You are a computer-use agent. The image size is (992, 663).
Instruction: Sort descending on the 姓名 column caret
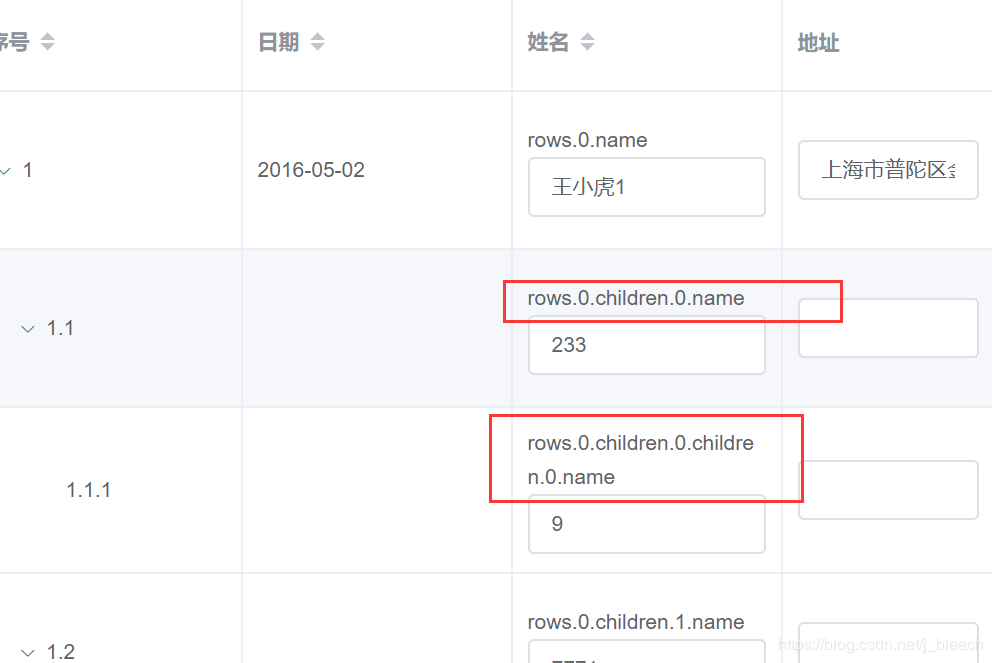[587, 46]
